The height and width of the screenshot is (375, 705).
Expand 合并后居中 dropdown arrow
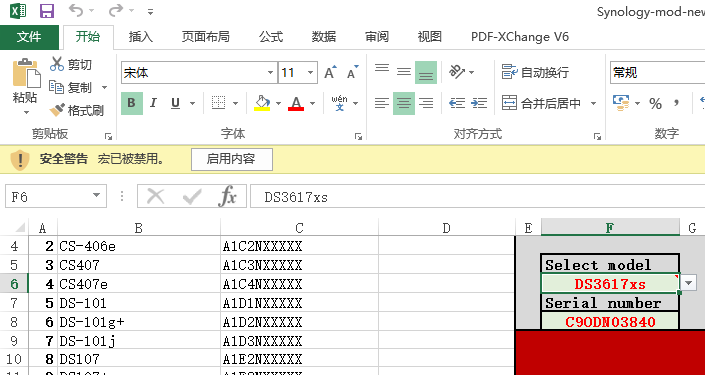pyautogui.click(x=593, y=104)
